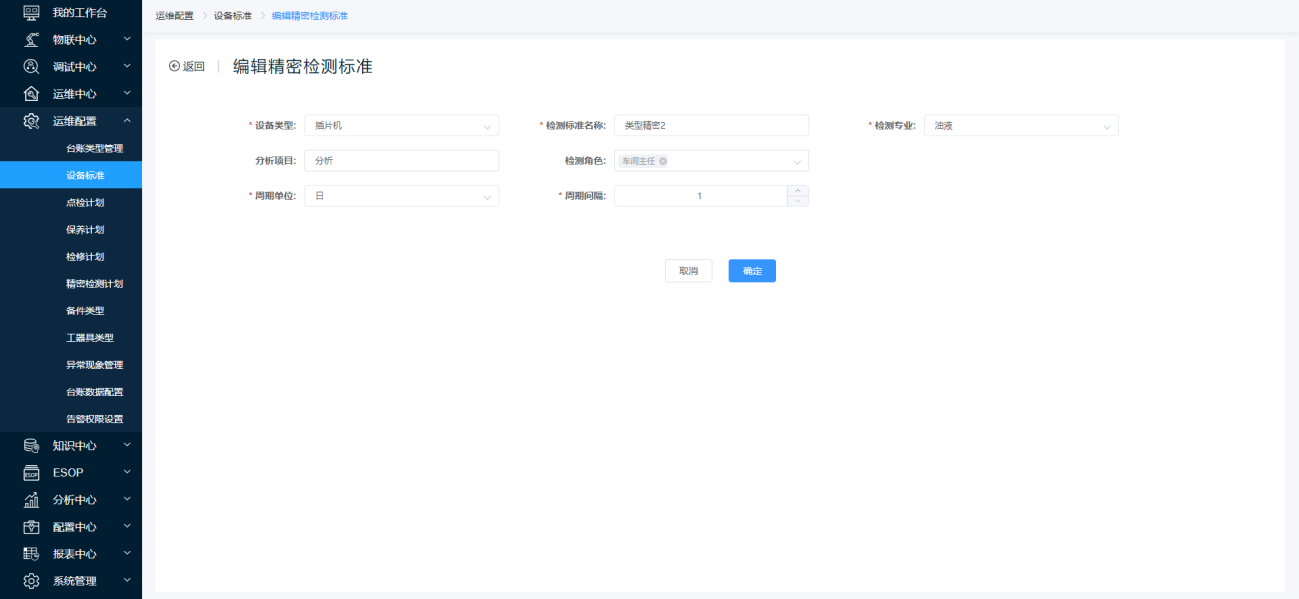The image size is (1299, 599).
Task: Click the 系统管理 gear icon
Action: (x=31, y=581)
